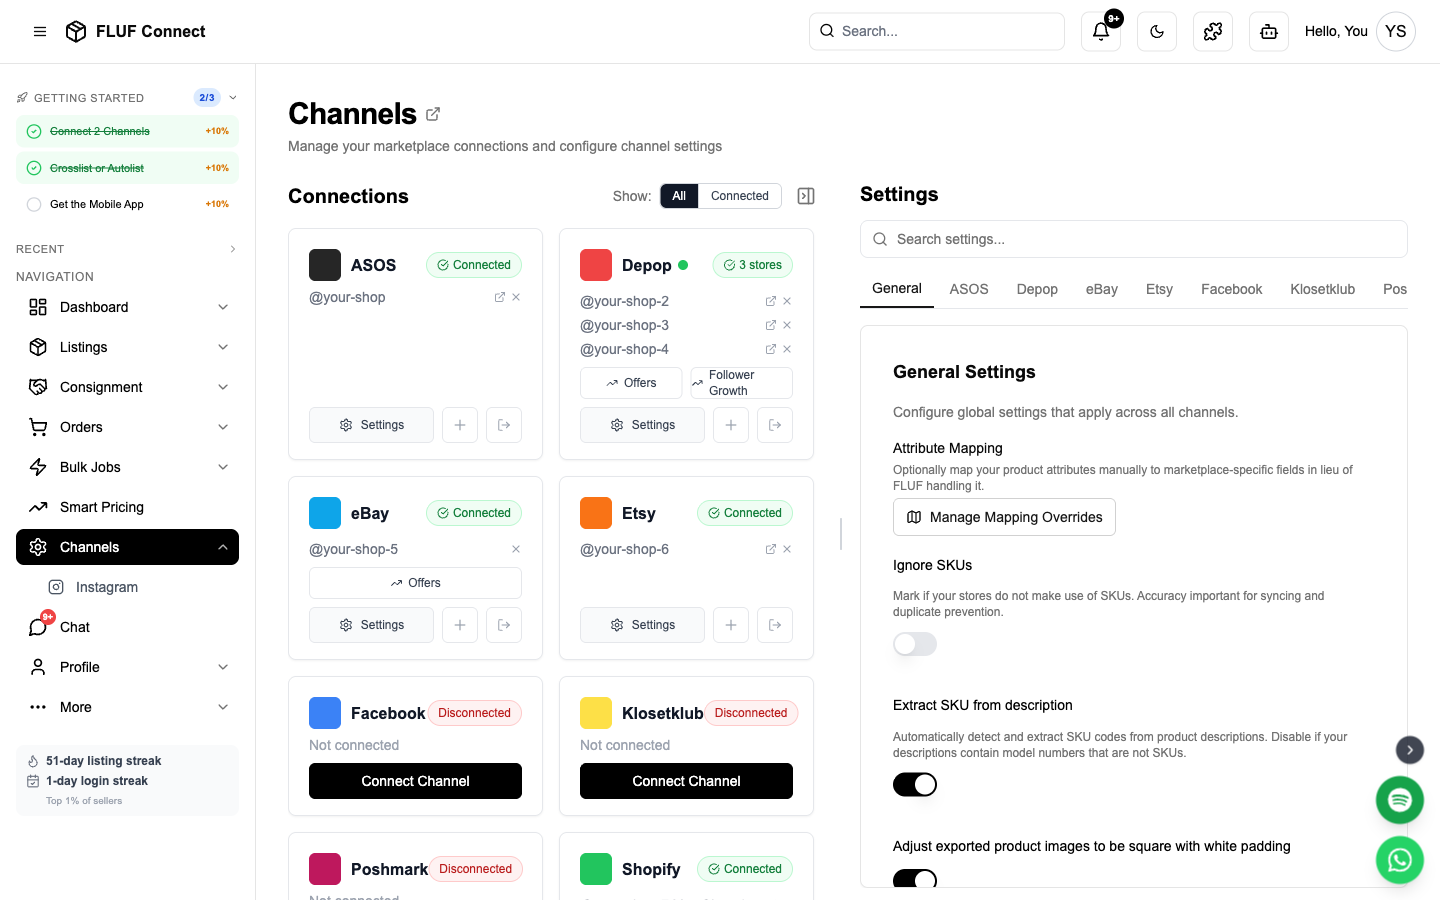1440x900 pixels.
Task: Show only Connected channels filter
Action: click(740, 196)
